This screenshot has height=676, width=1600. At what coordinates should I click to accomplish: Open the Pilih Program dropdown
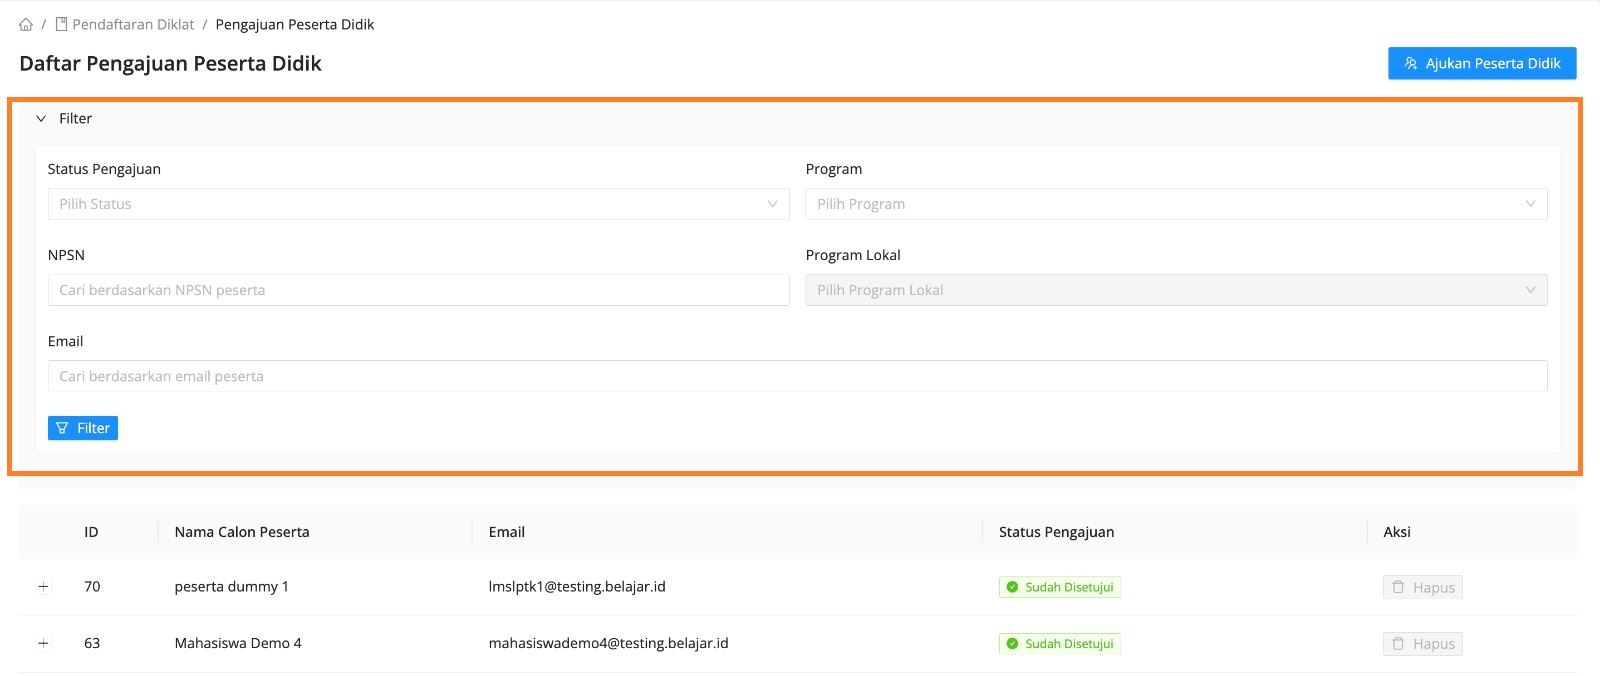[x=1175, y=204]
